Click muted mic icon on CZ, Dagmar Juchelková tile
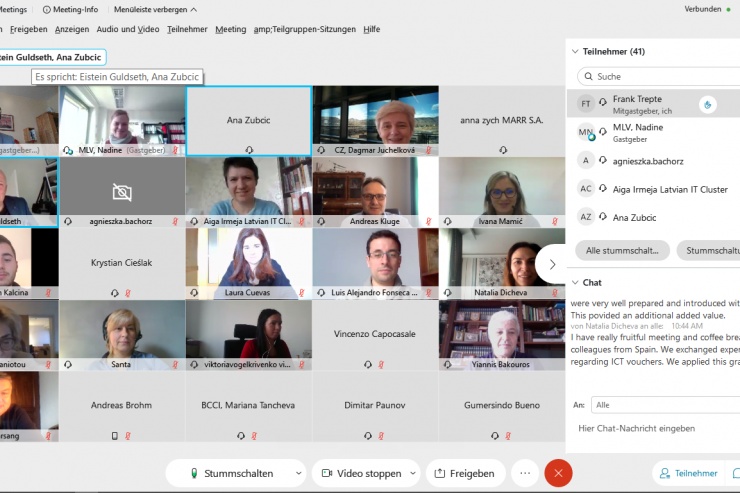 pyautogui.click(x=428, y=150)
